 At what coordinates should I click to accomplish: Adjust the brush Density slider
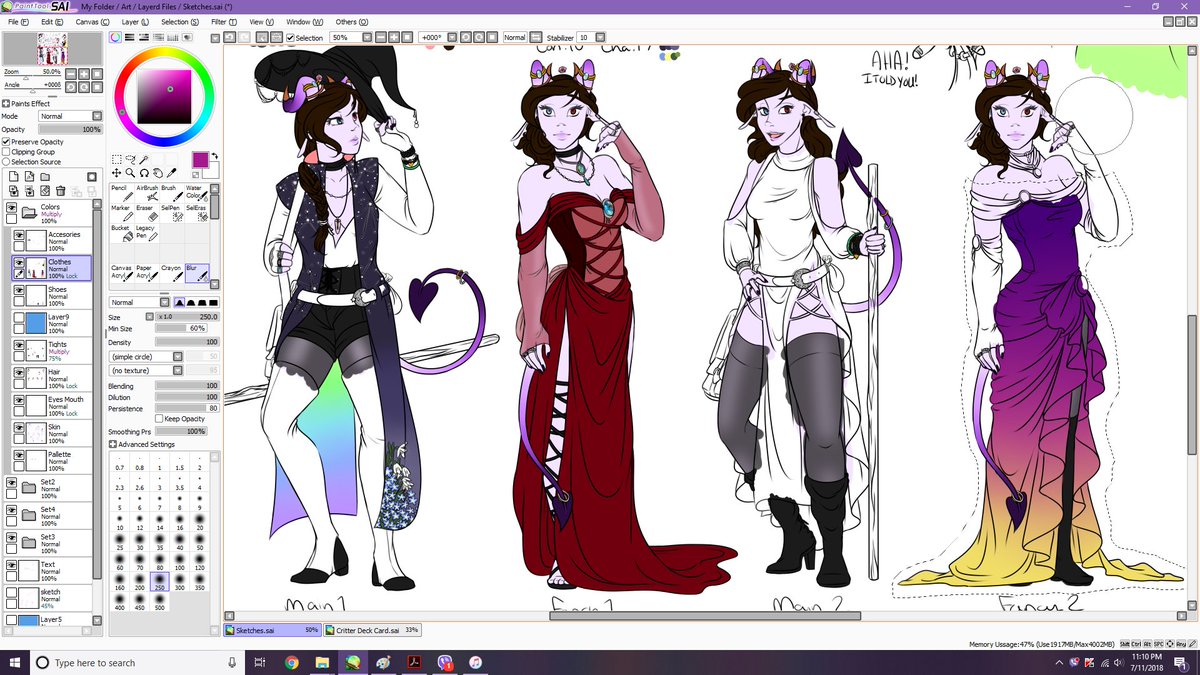click(187, 342)
